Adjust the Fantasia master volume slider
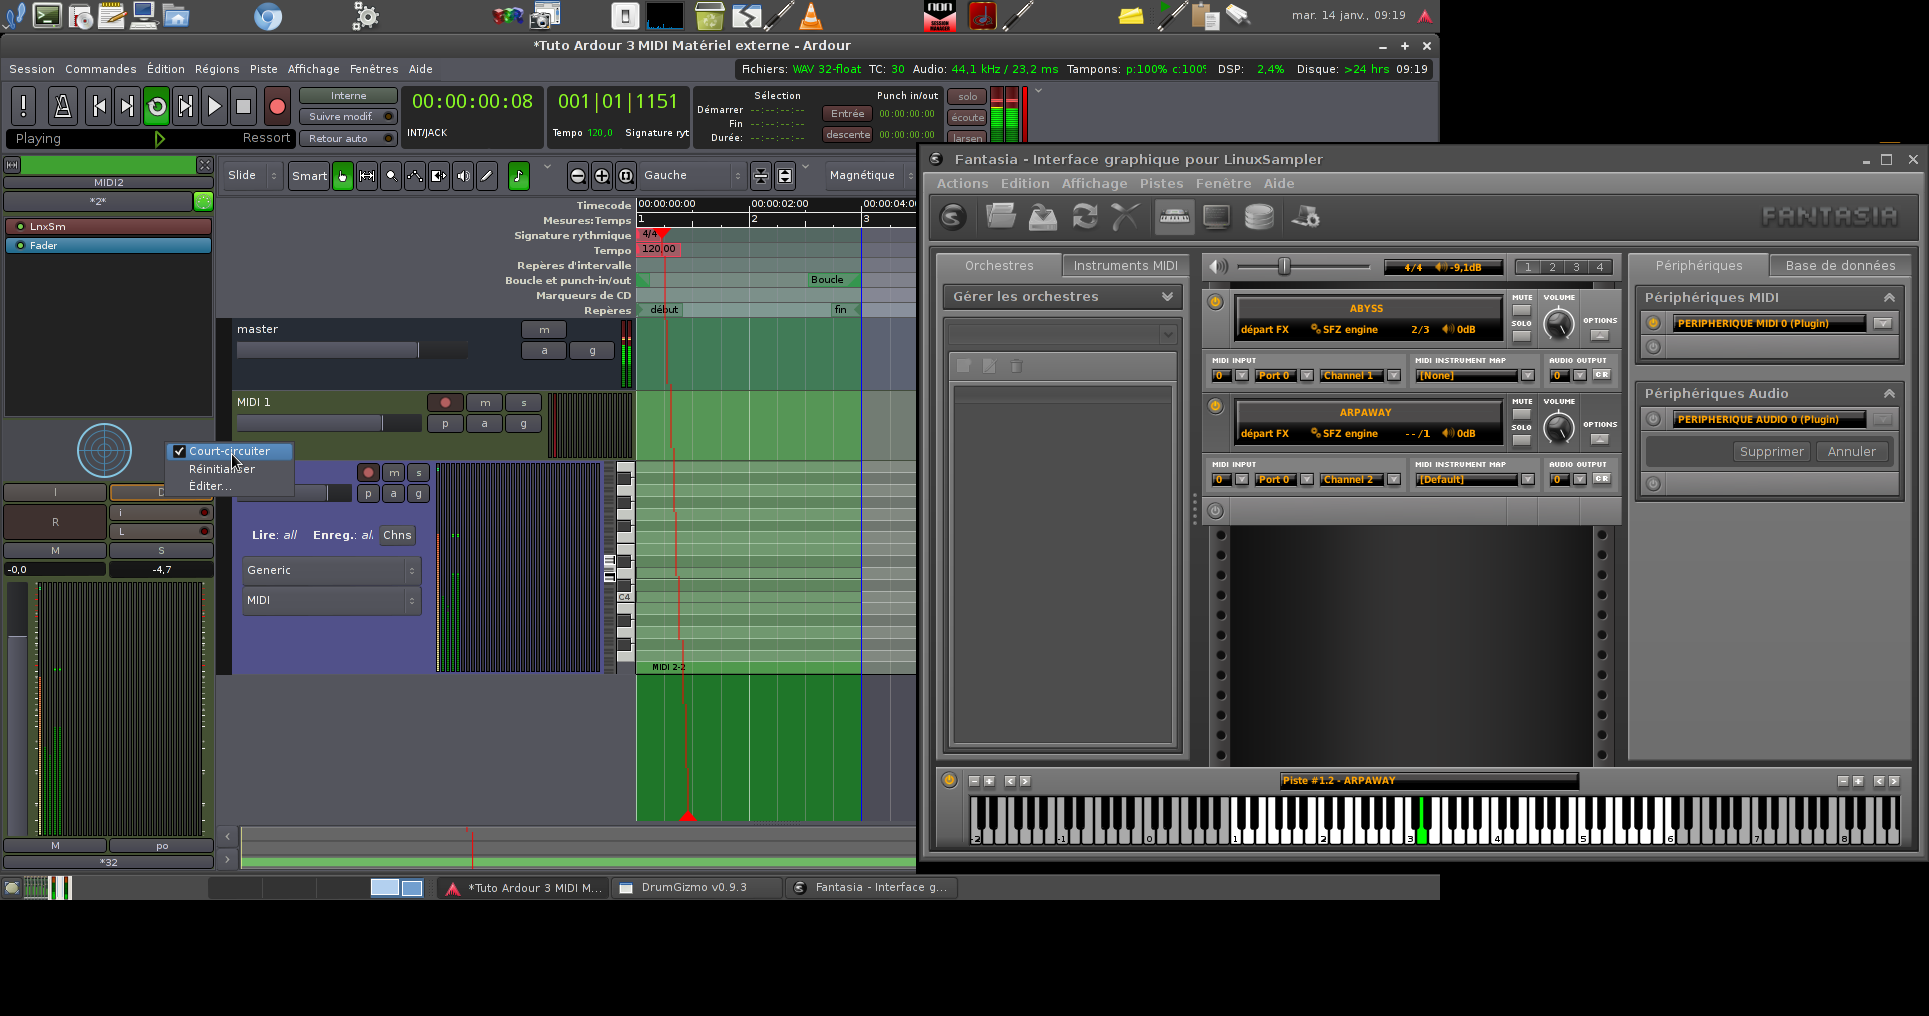The image size is (1929, 1016). tap(1285, 266)
